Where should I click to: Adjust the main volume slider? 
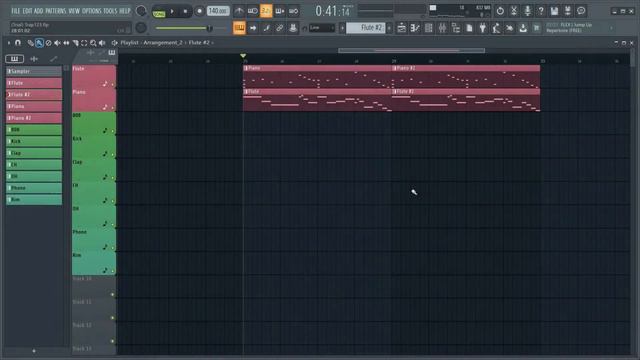(x=190, y=28)
